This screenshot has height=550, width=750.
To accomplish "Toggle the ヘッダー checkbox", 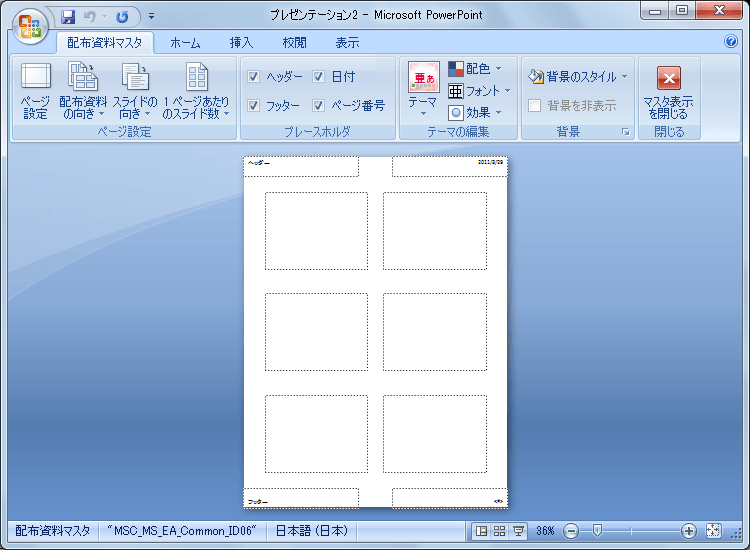I will pos(254,77).
